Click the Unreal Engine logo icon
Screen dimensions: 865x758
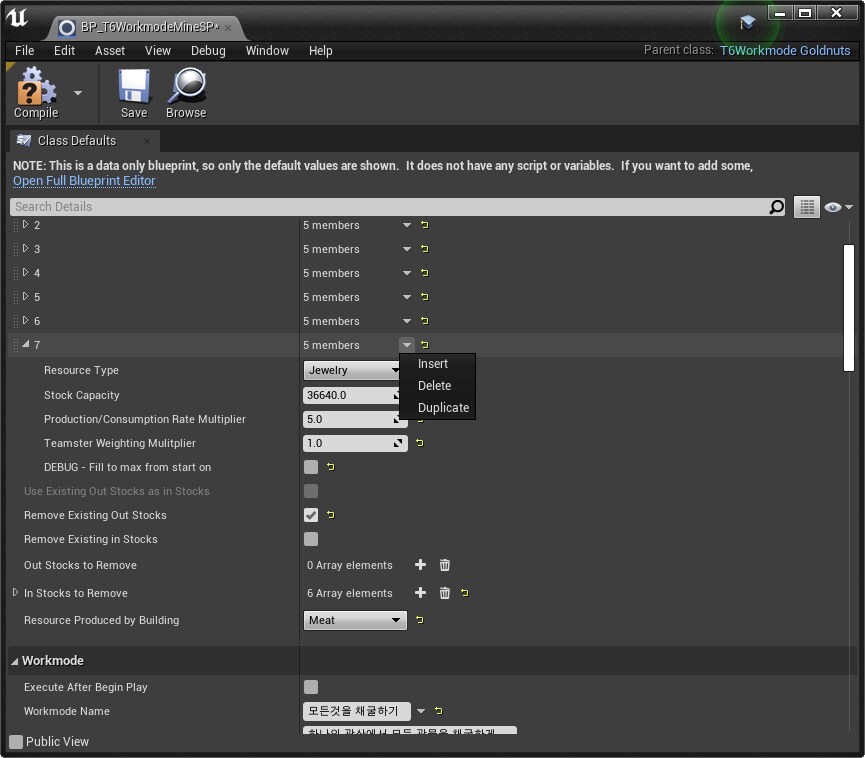[17, 17]
